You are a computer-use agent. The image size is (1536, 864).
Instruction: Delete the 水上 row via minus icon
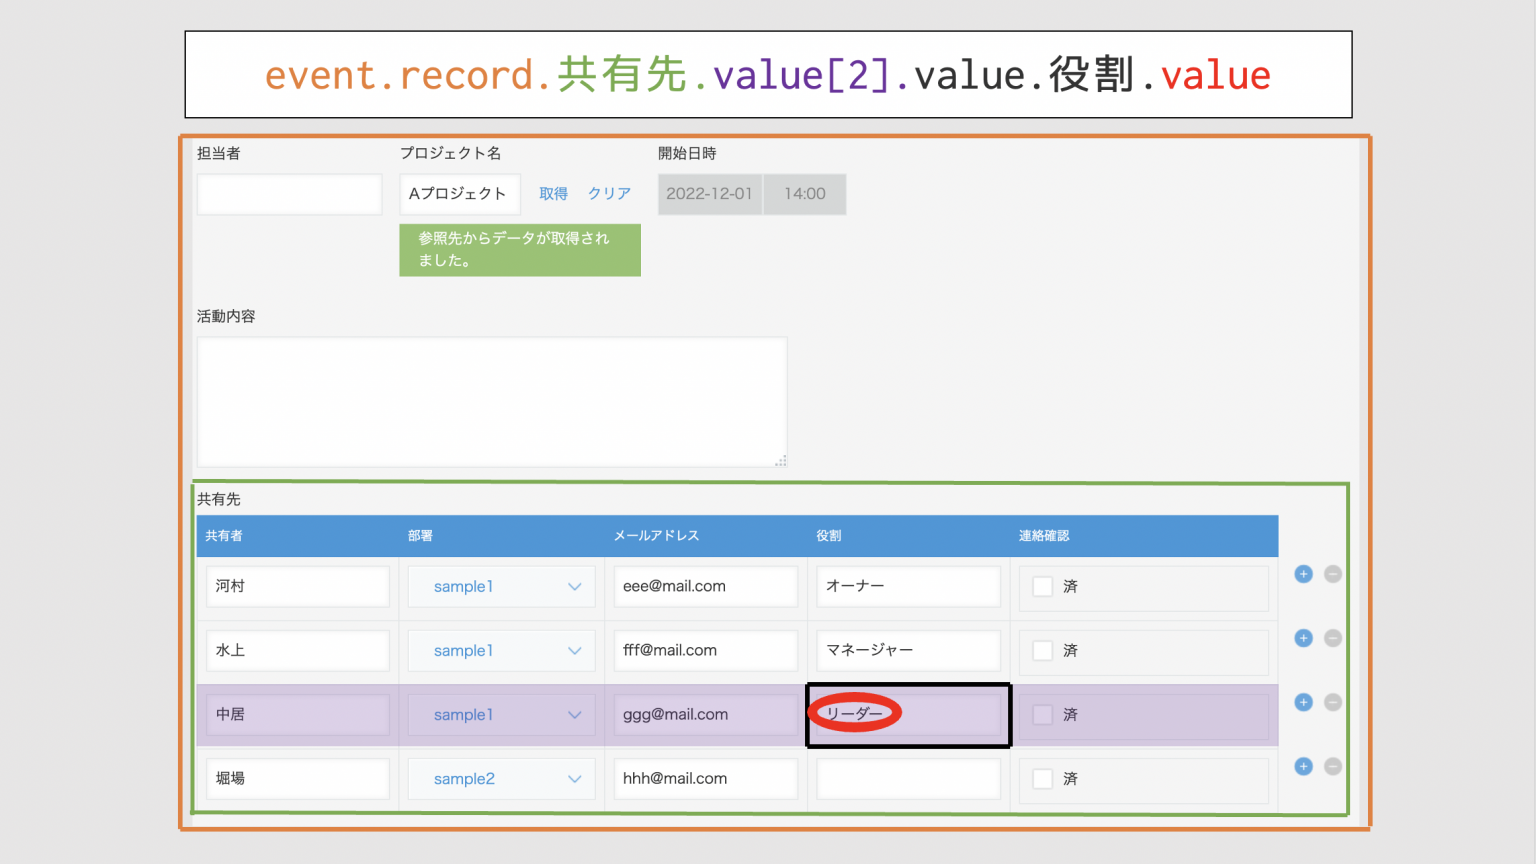1333,638
